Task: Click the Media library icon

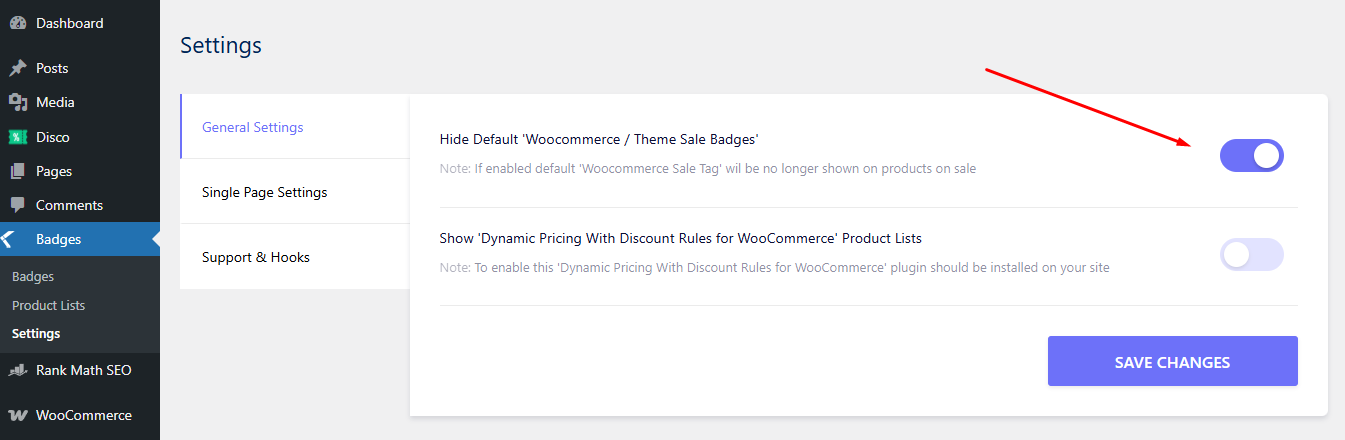Action: click(17, 102)
